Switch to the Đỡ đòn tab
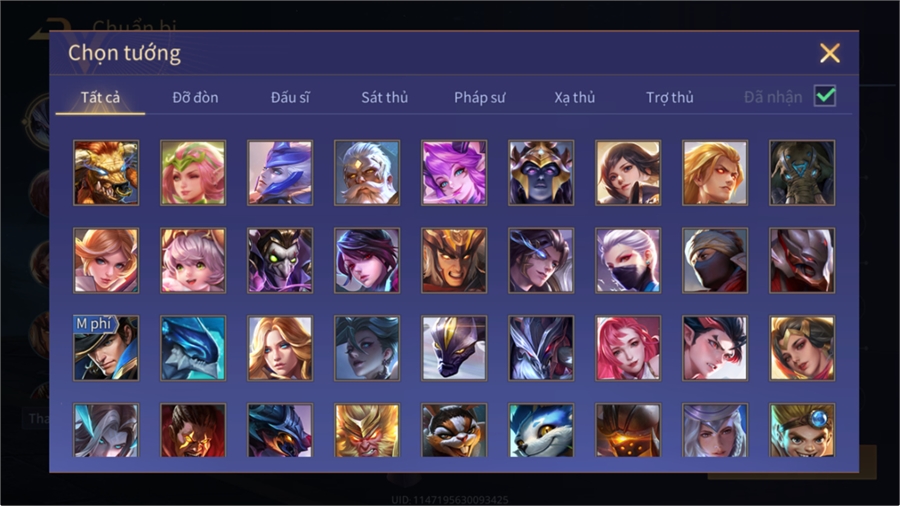The height and width of the screenshot is (506, 900). pyautogui.click(x=195, y=98)
